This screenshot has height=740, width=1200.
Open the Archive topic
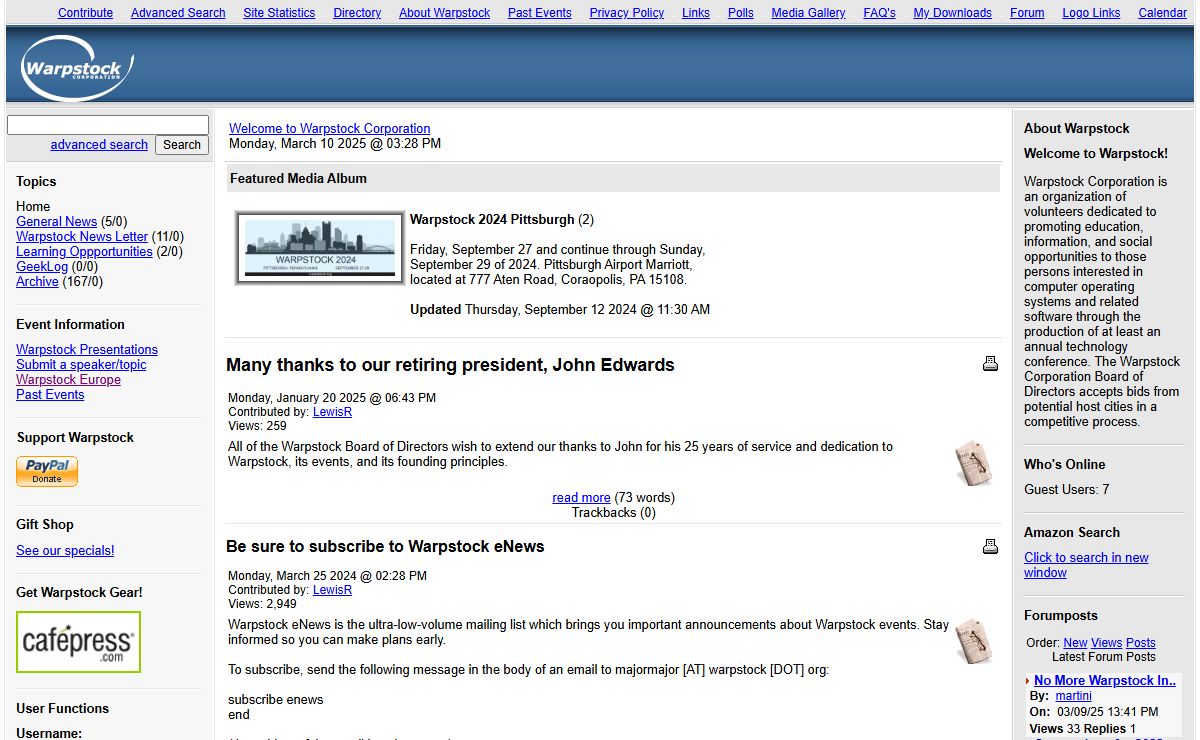click(37, 282)
